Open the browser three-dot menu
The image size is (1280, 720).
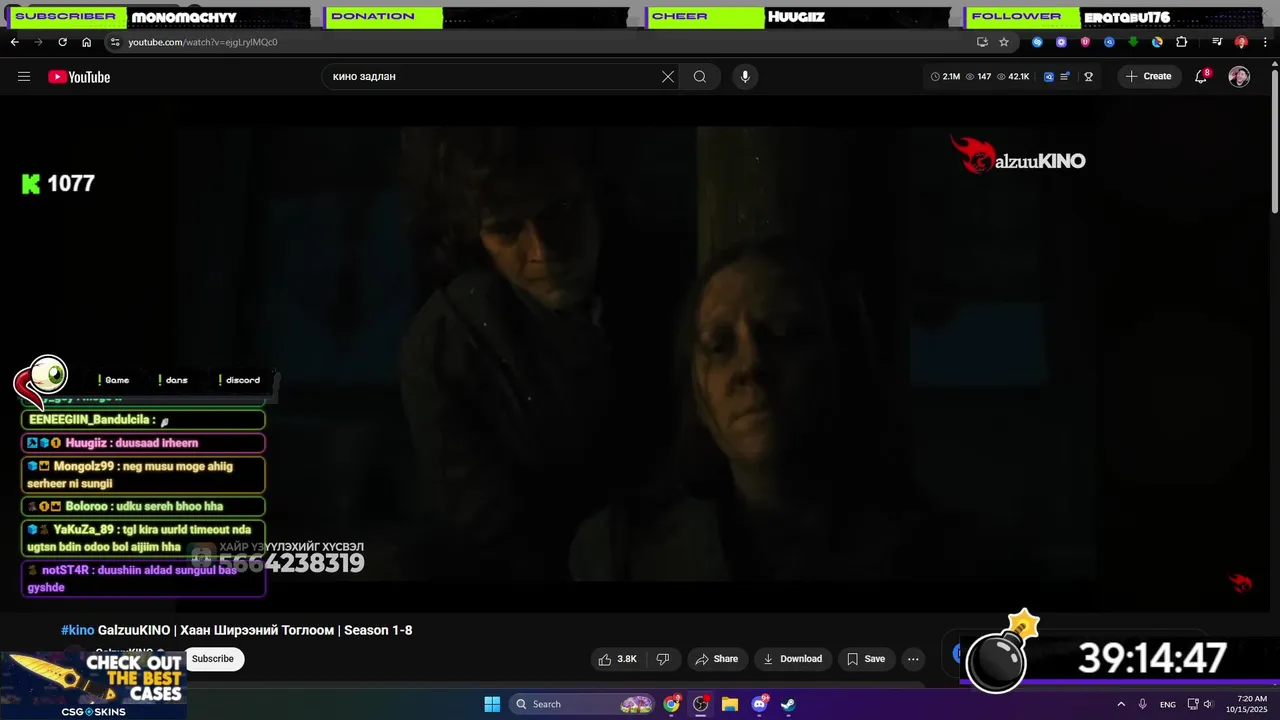(1265, 42)
